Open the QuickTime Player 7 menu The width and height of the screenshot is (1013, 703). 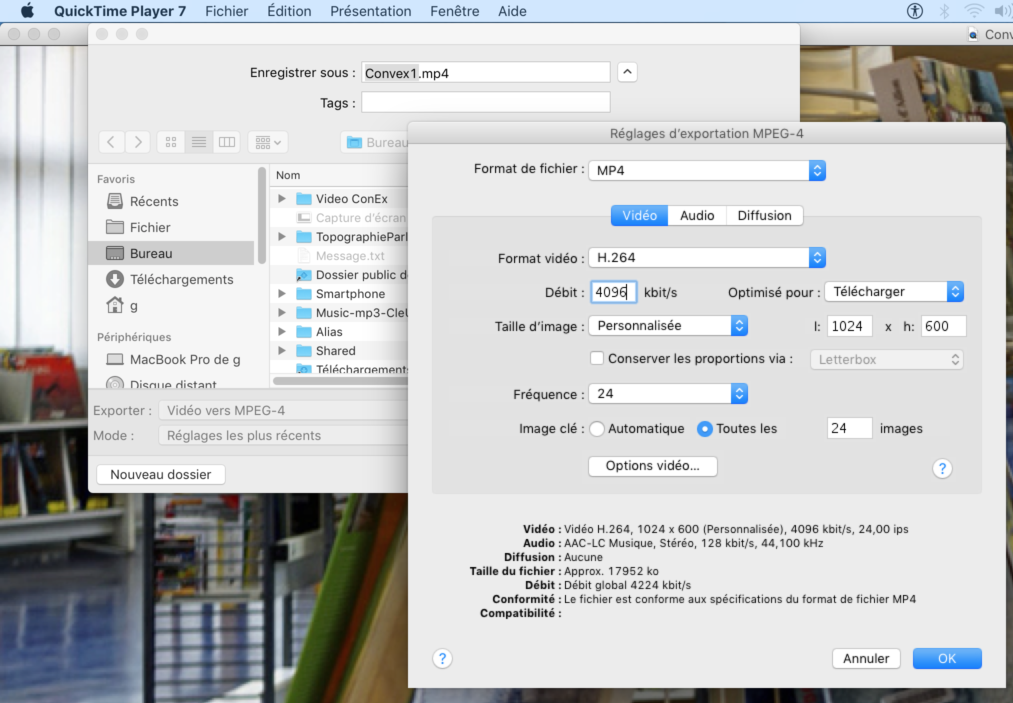tap(120, 11)
